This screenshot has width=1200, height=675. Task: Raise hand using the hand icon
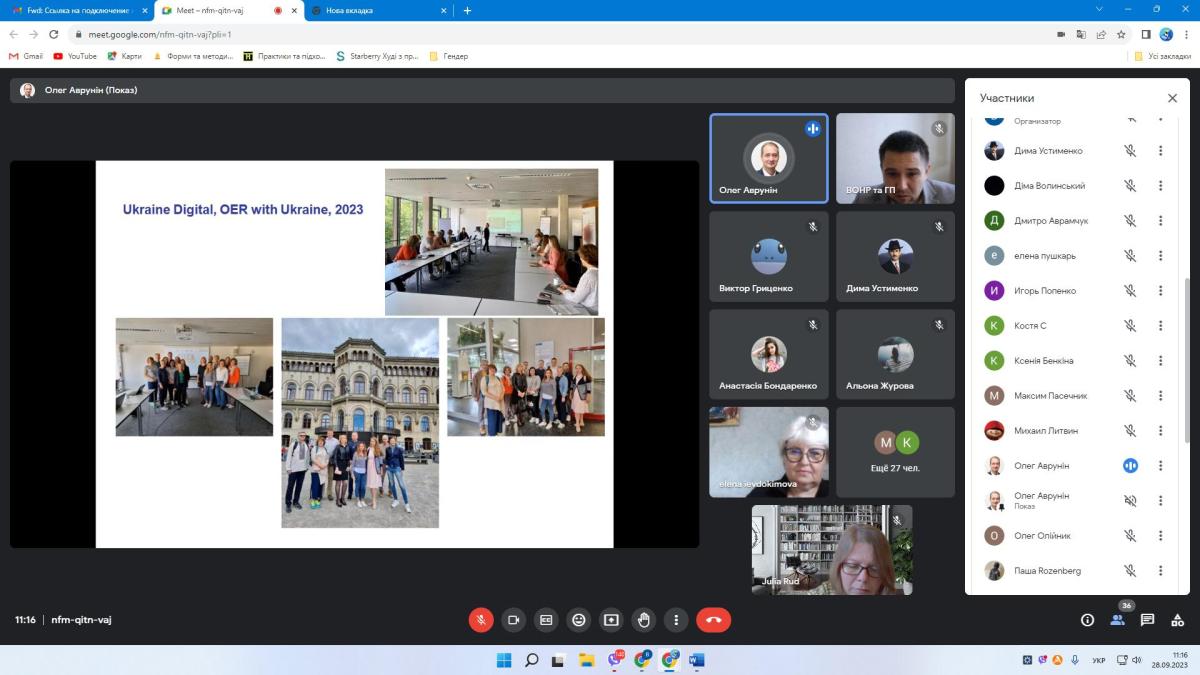[644, 620]
